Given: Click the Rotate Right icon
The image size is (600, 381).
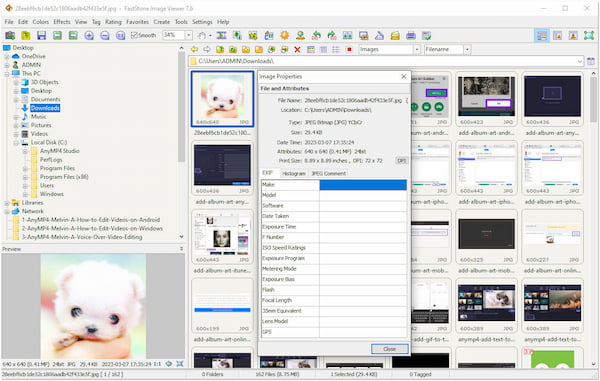Looking at the screenshot, I should coord(332,36).
